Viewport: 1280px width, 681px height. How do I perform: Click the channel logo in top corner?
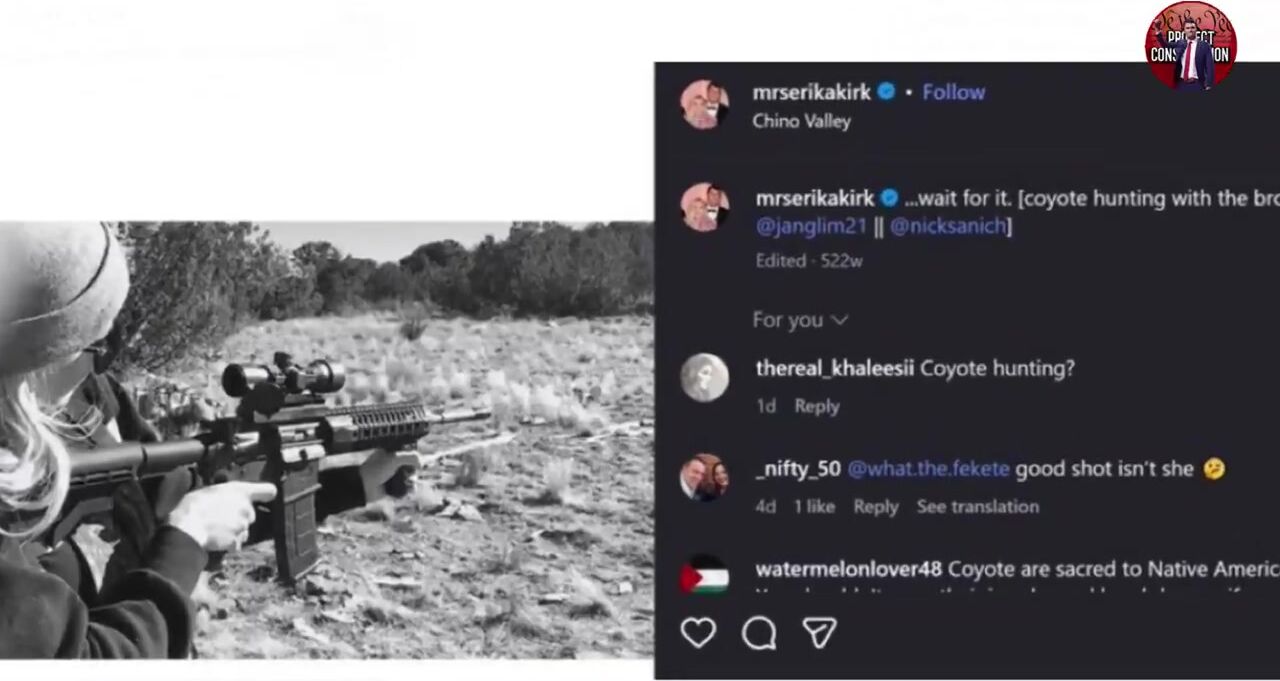[x=1190, y=46]
